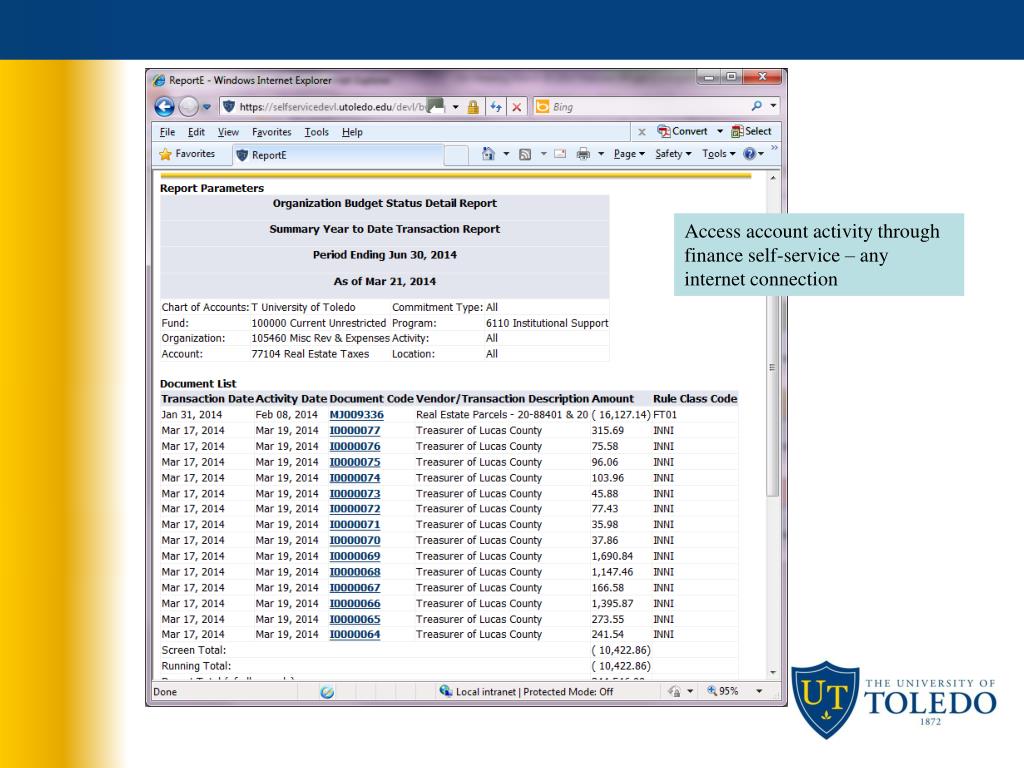Image resolution: width=1024 pixels, height=768 pixels.
Task: Open the Favorites menu in menu bar
Action: click(272, 132)
